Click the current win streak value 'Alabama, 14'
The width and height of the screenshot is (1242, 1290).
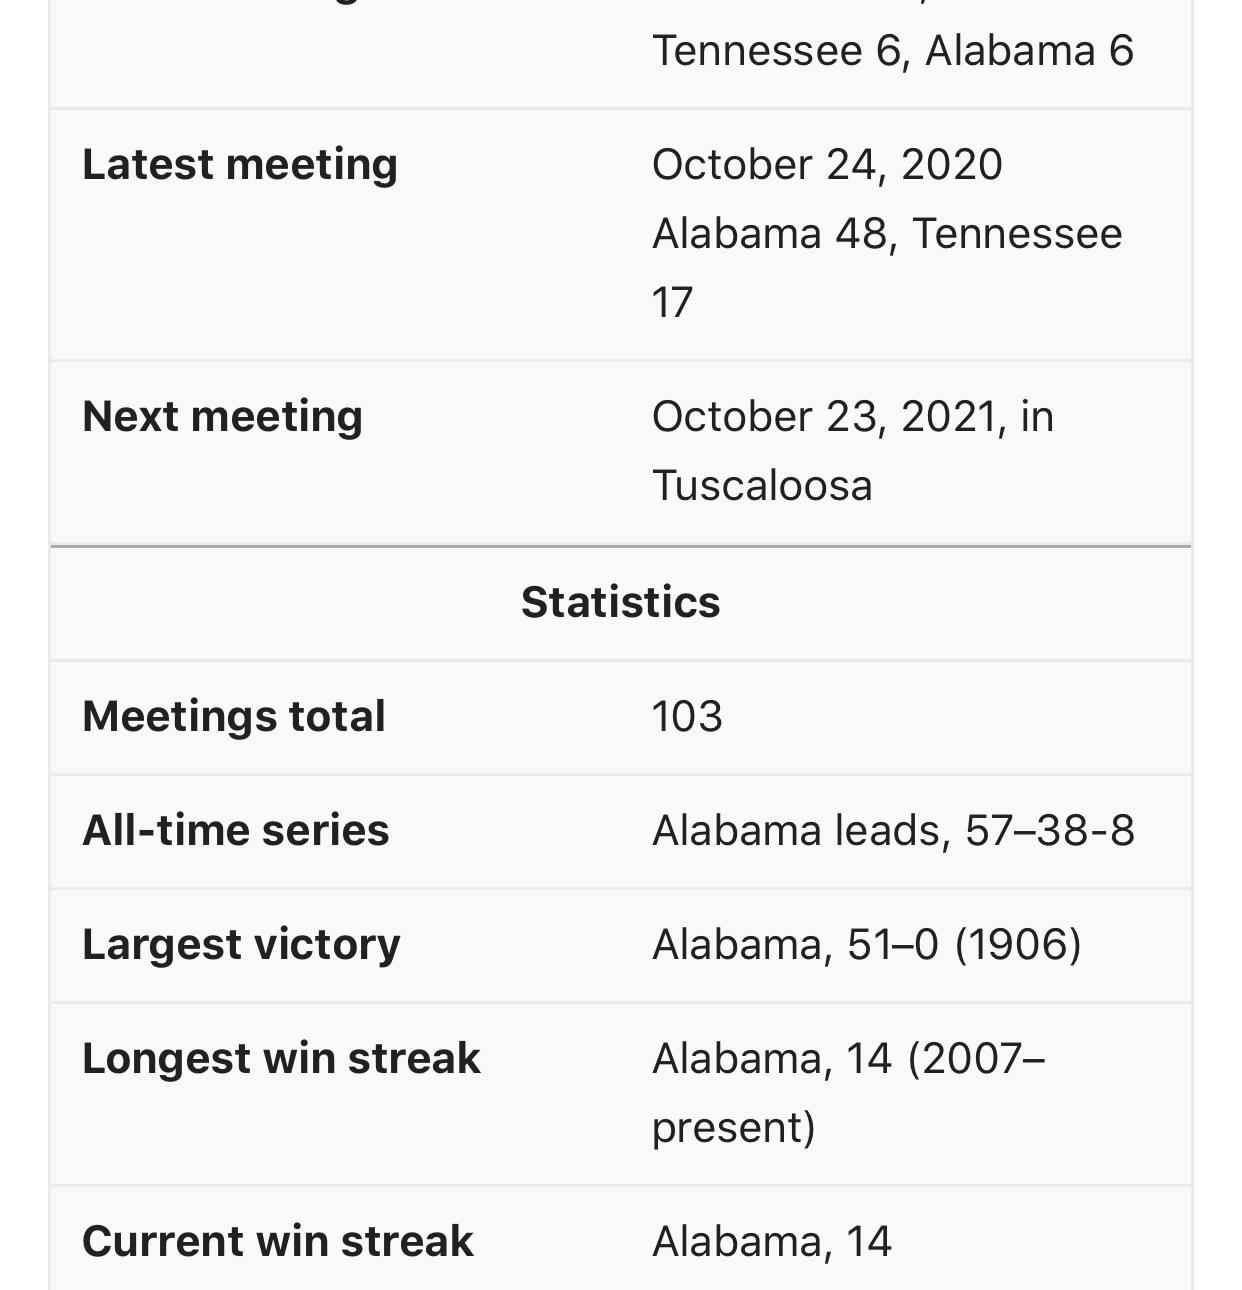tap(771, 1241)
